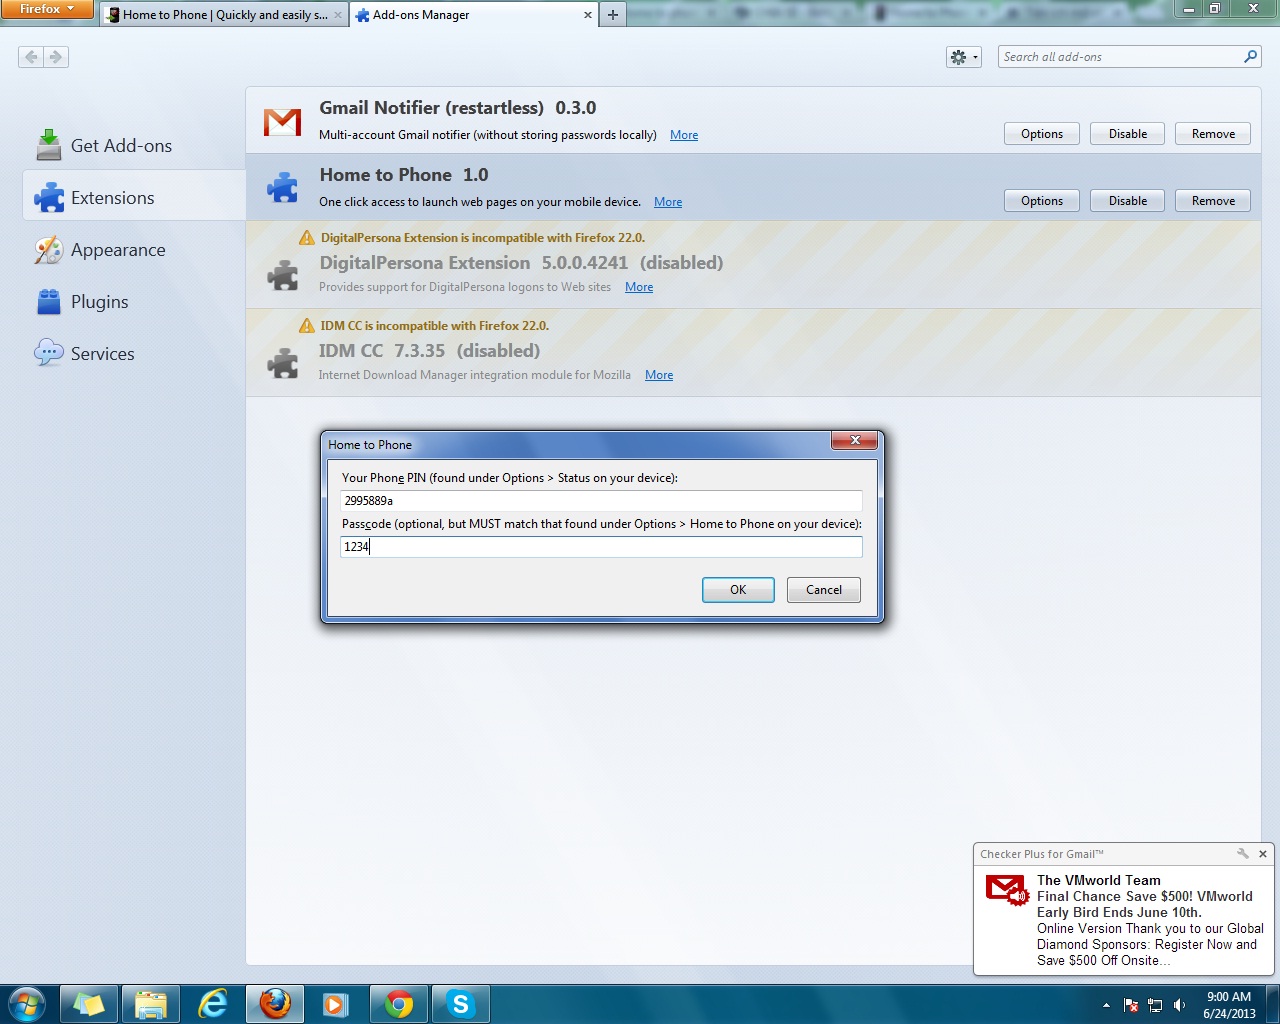Open Windows Explorer from the taskbar
Image resolution: width=1280 pixels, height=1024 pixels.
(151, 1004)
